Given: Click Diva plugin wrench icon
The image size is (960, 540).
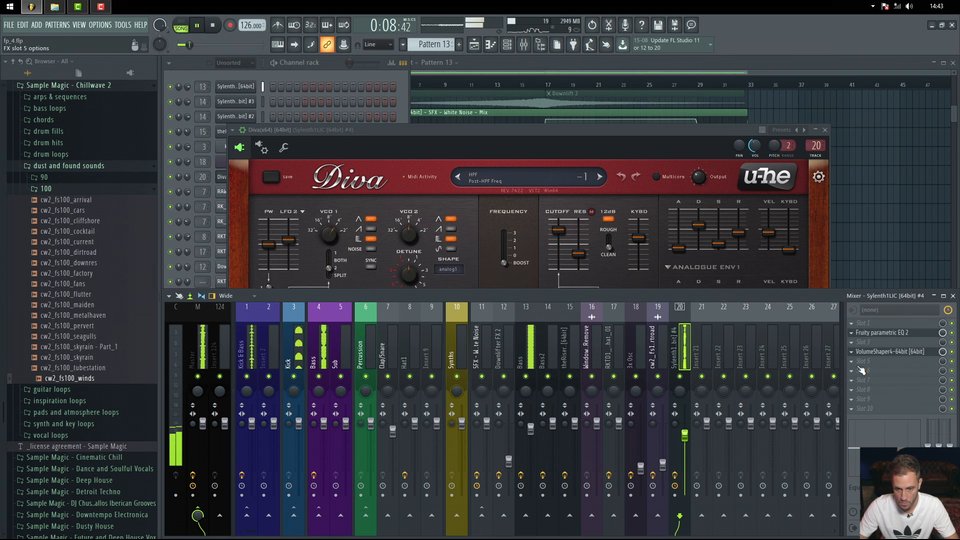Looking at the screenshot, I should (283, 148).
